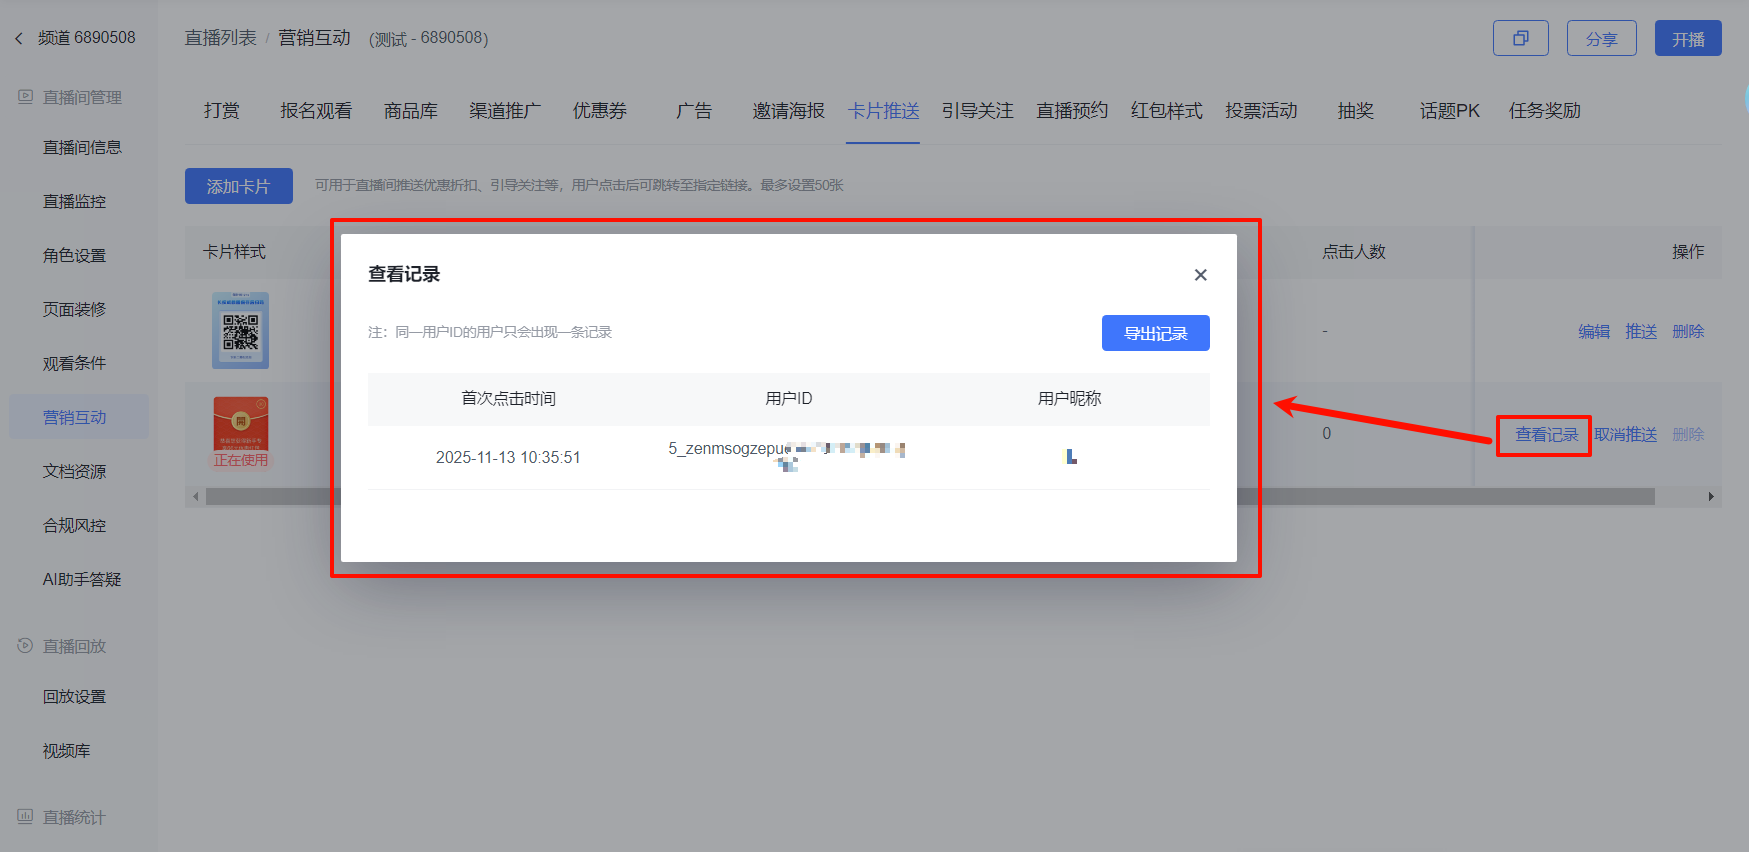This screenshot has width=1749, height=852.
Task: Open 页面装修 in the sidebar
Action: [74, 309]
